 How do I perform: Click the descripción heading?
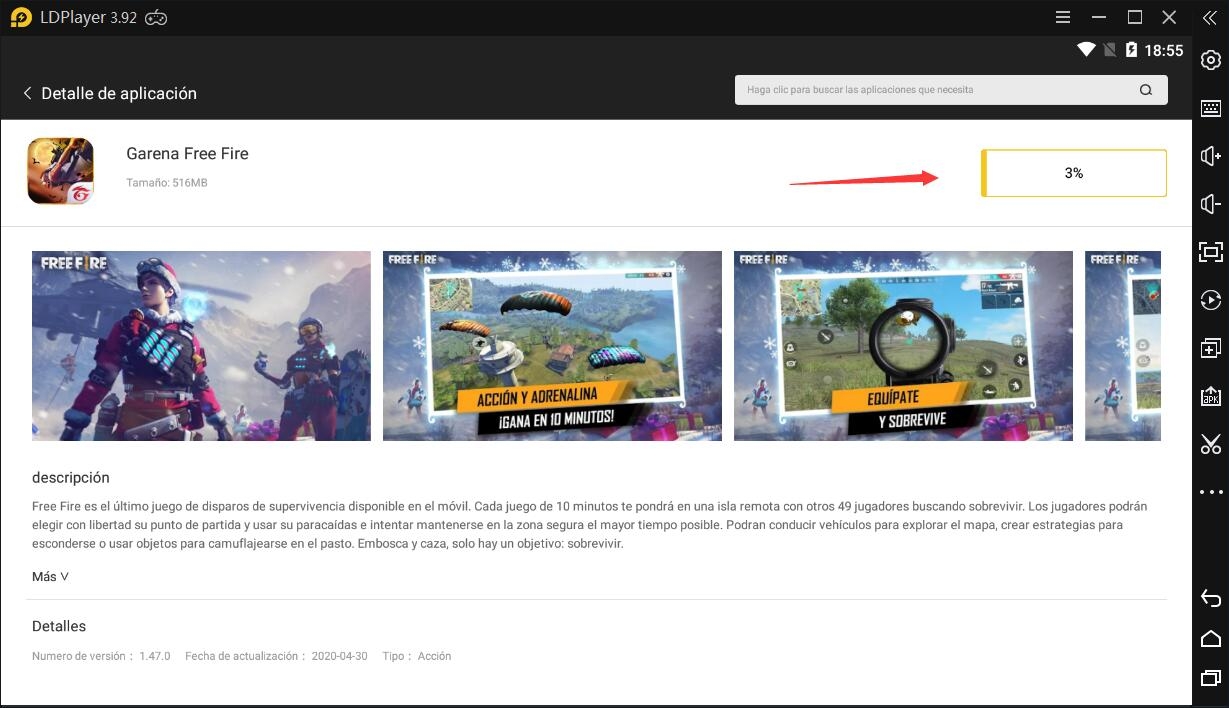[71, 478]
